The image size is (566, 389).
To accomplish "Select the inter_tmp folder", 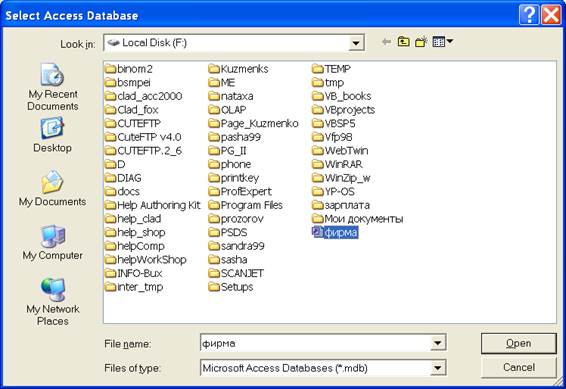I will tap(134, 287).
